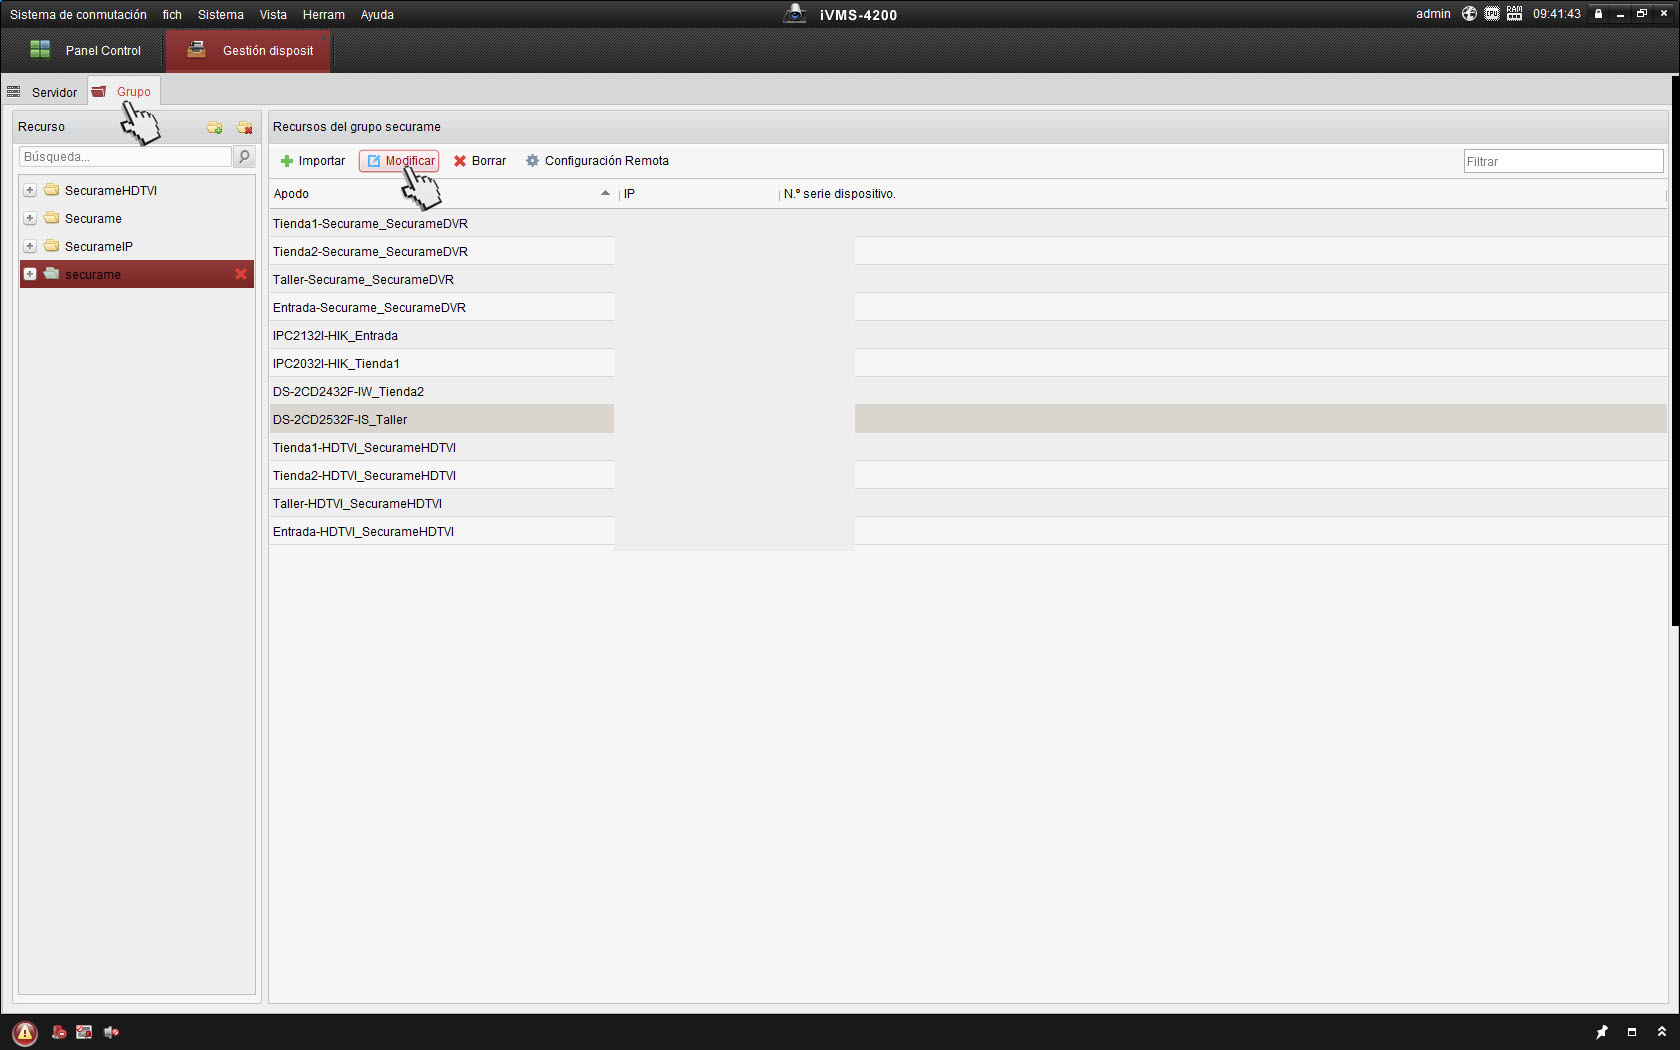Switch to the Servidor tab
This screenshot has width=1680, height=1050.
coord(43,92)
